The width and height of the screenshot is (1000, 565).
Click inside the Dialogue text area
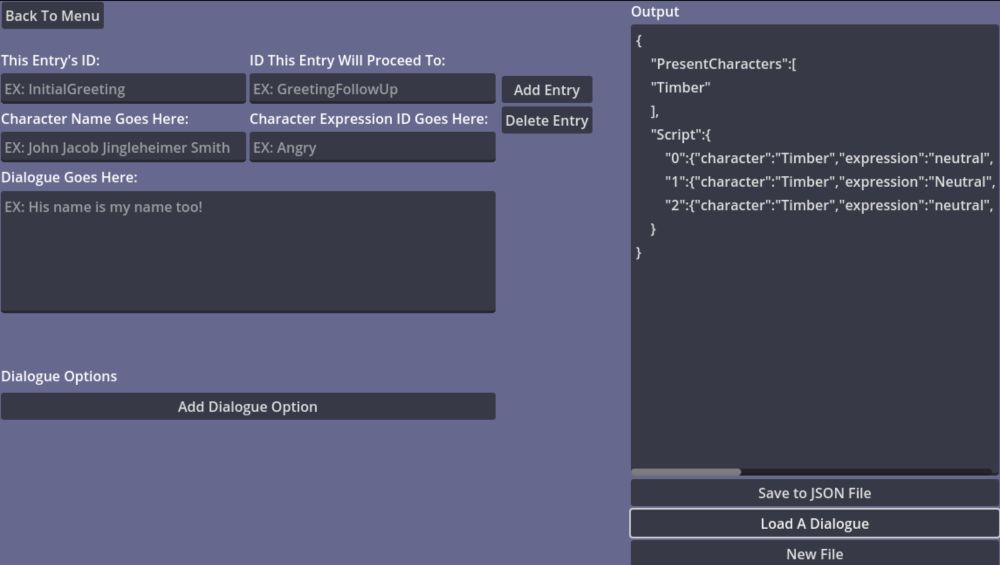[x=247, y=252]
